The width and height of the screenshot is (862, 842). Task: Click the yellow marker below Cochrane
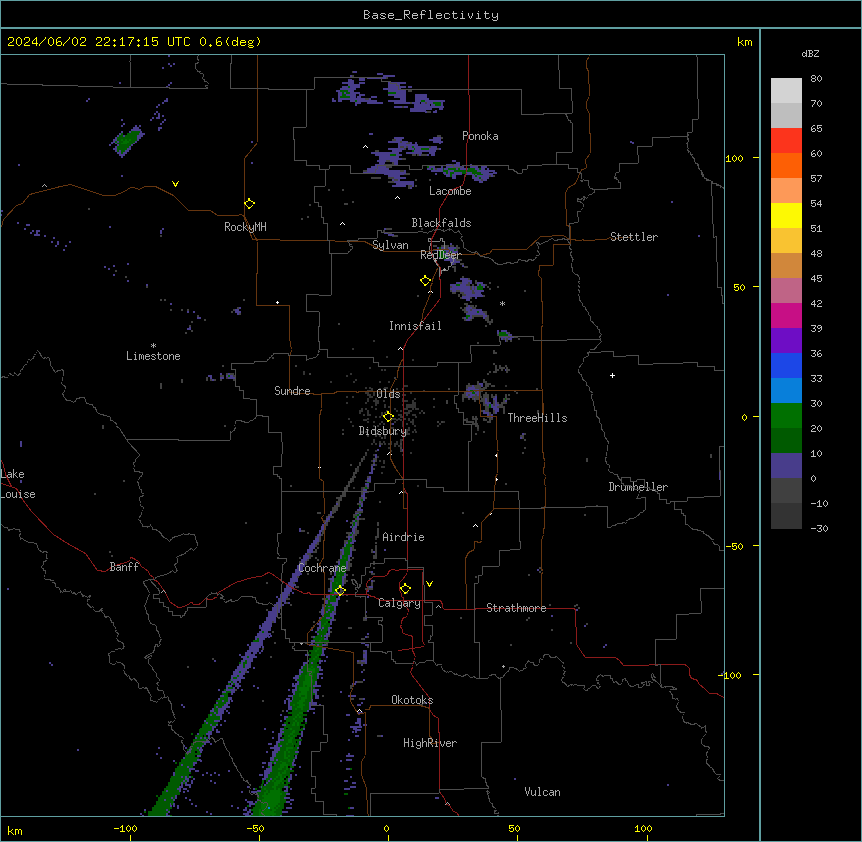pyautogui.click(x=340, y=591)
